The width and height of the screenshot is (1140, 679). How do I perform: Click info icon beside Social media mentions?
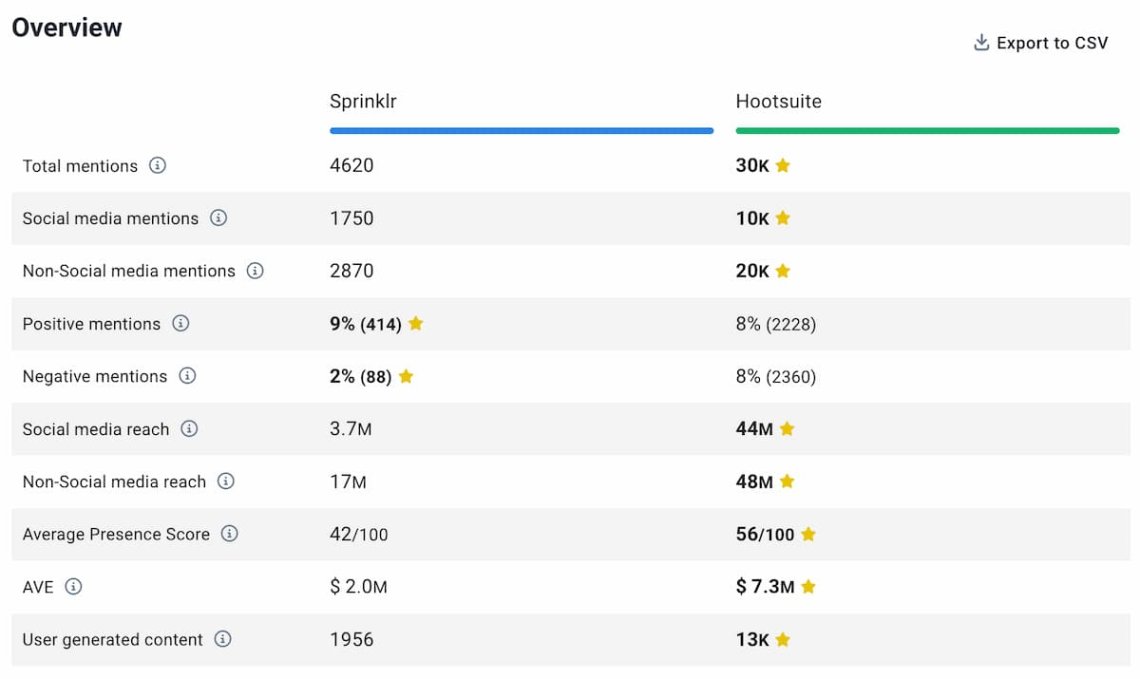(x=218, y=218)
